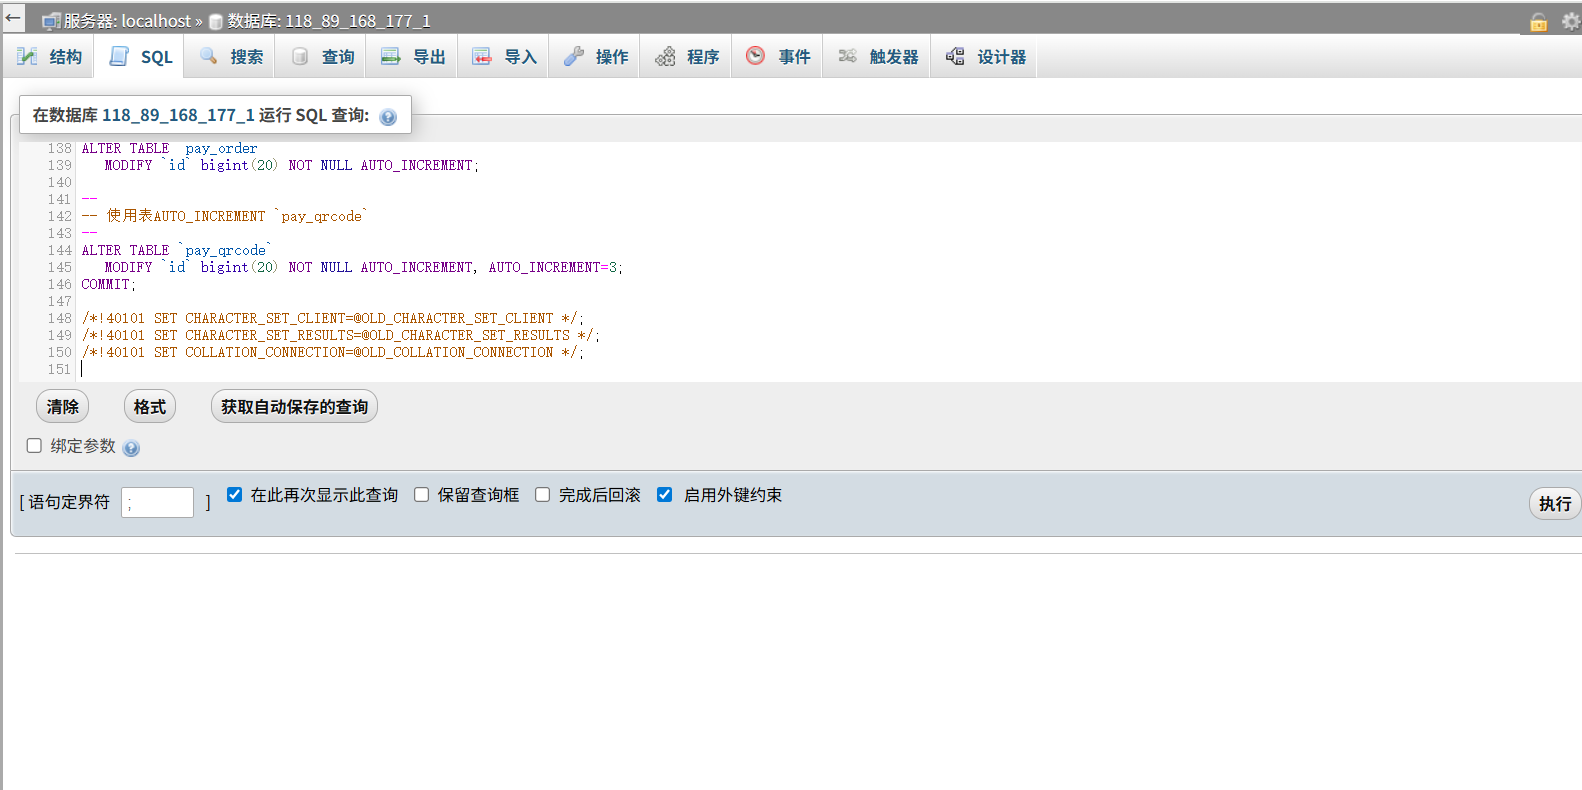Viewport: 1582px width, 790px height.
Task: Click the back arrow icon at top-left
Action: click(x=13, y=17)
